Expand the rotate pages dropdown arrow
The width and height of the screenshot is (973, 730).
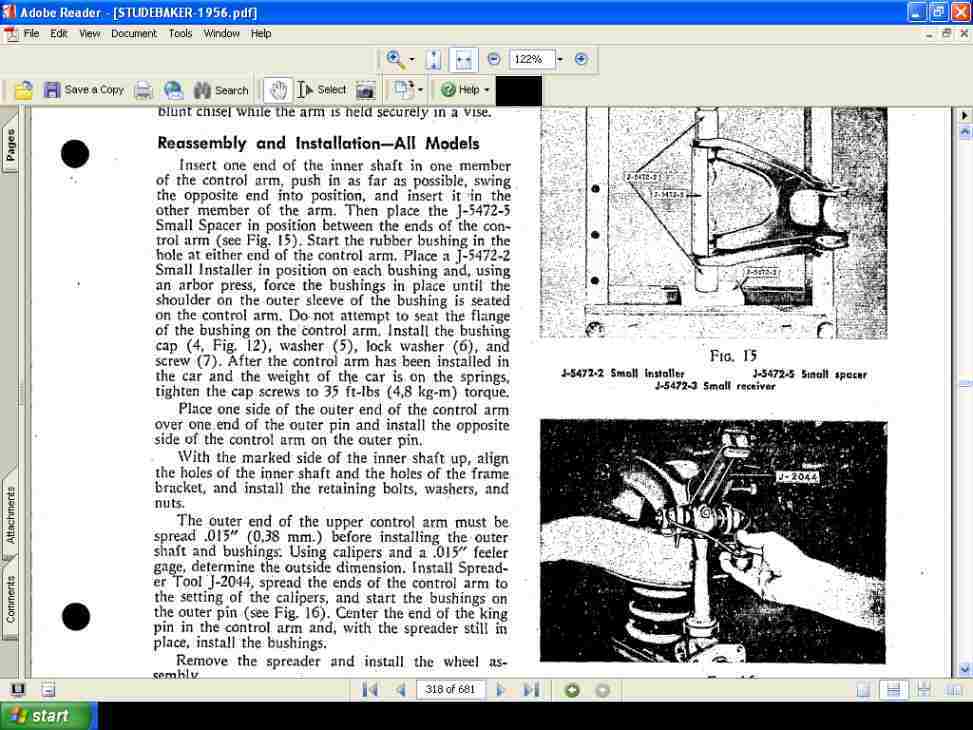[x=421, y=91]
